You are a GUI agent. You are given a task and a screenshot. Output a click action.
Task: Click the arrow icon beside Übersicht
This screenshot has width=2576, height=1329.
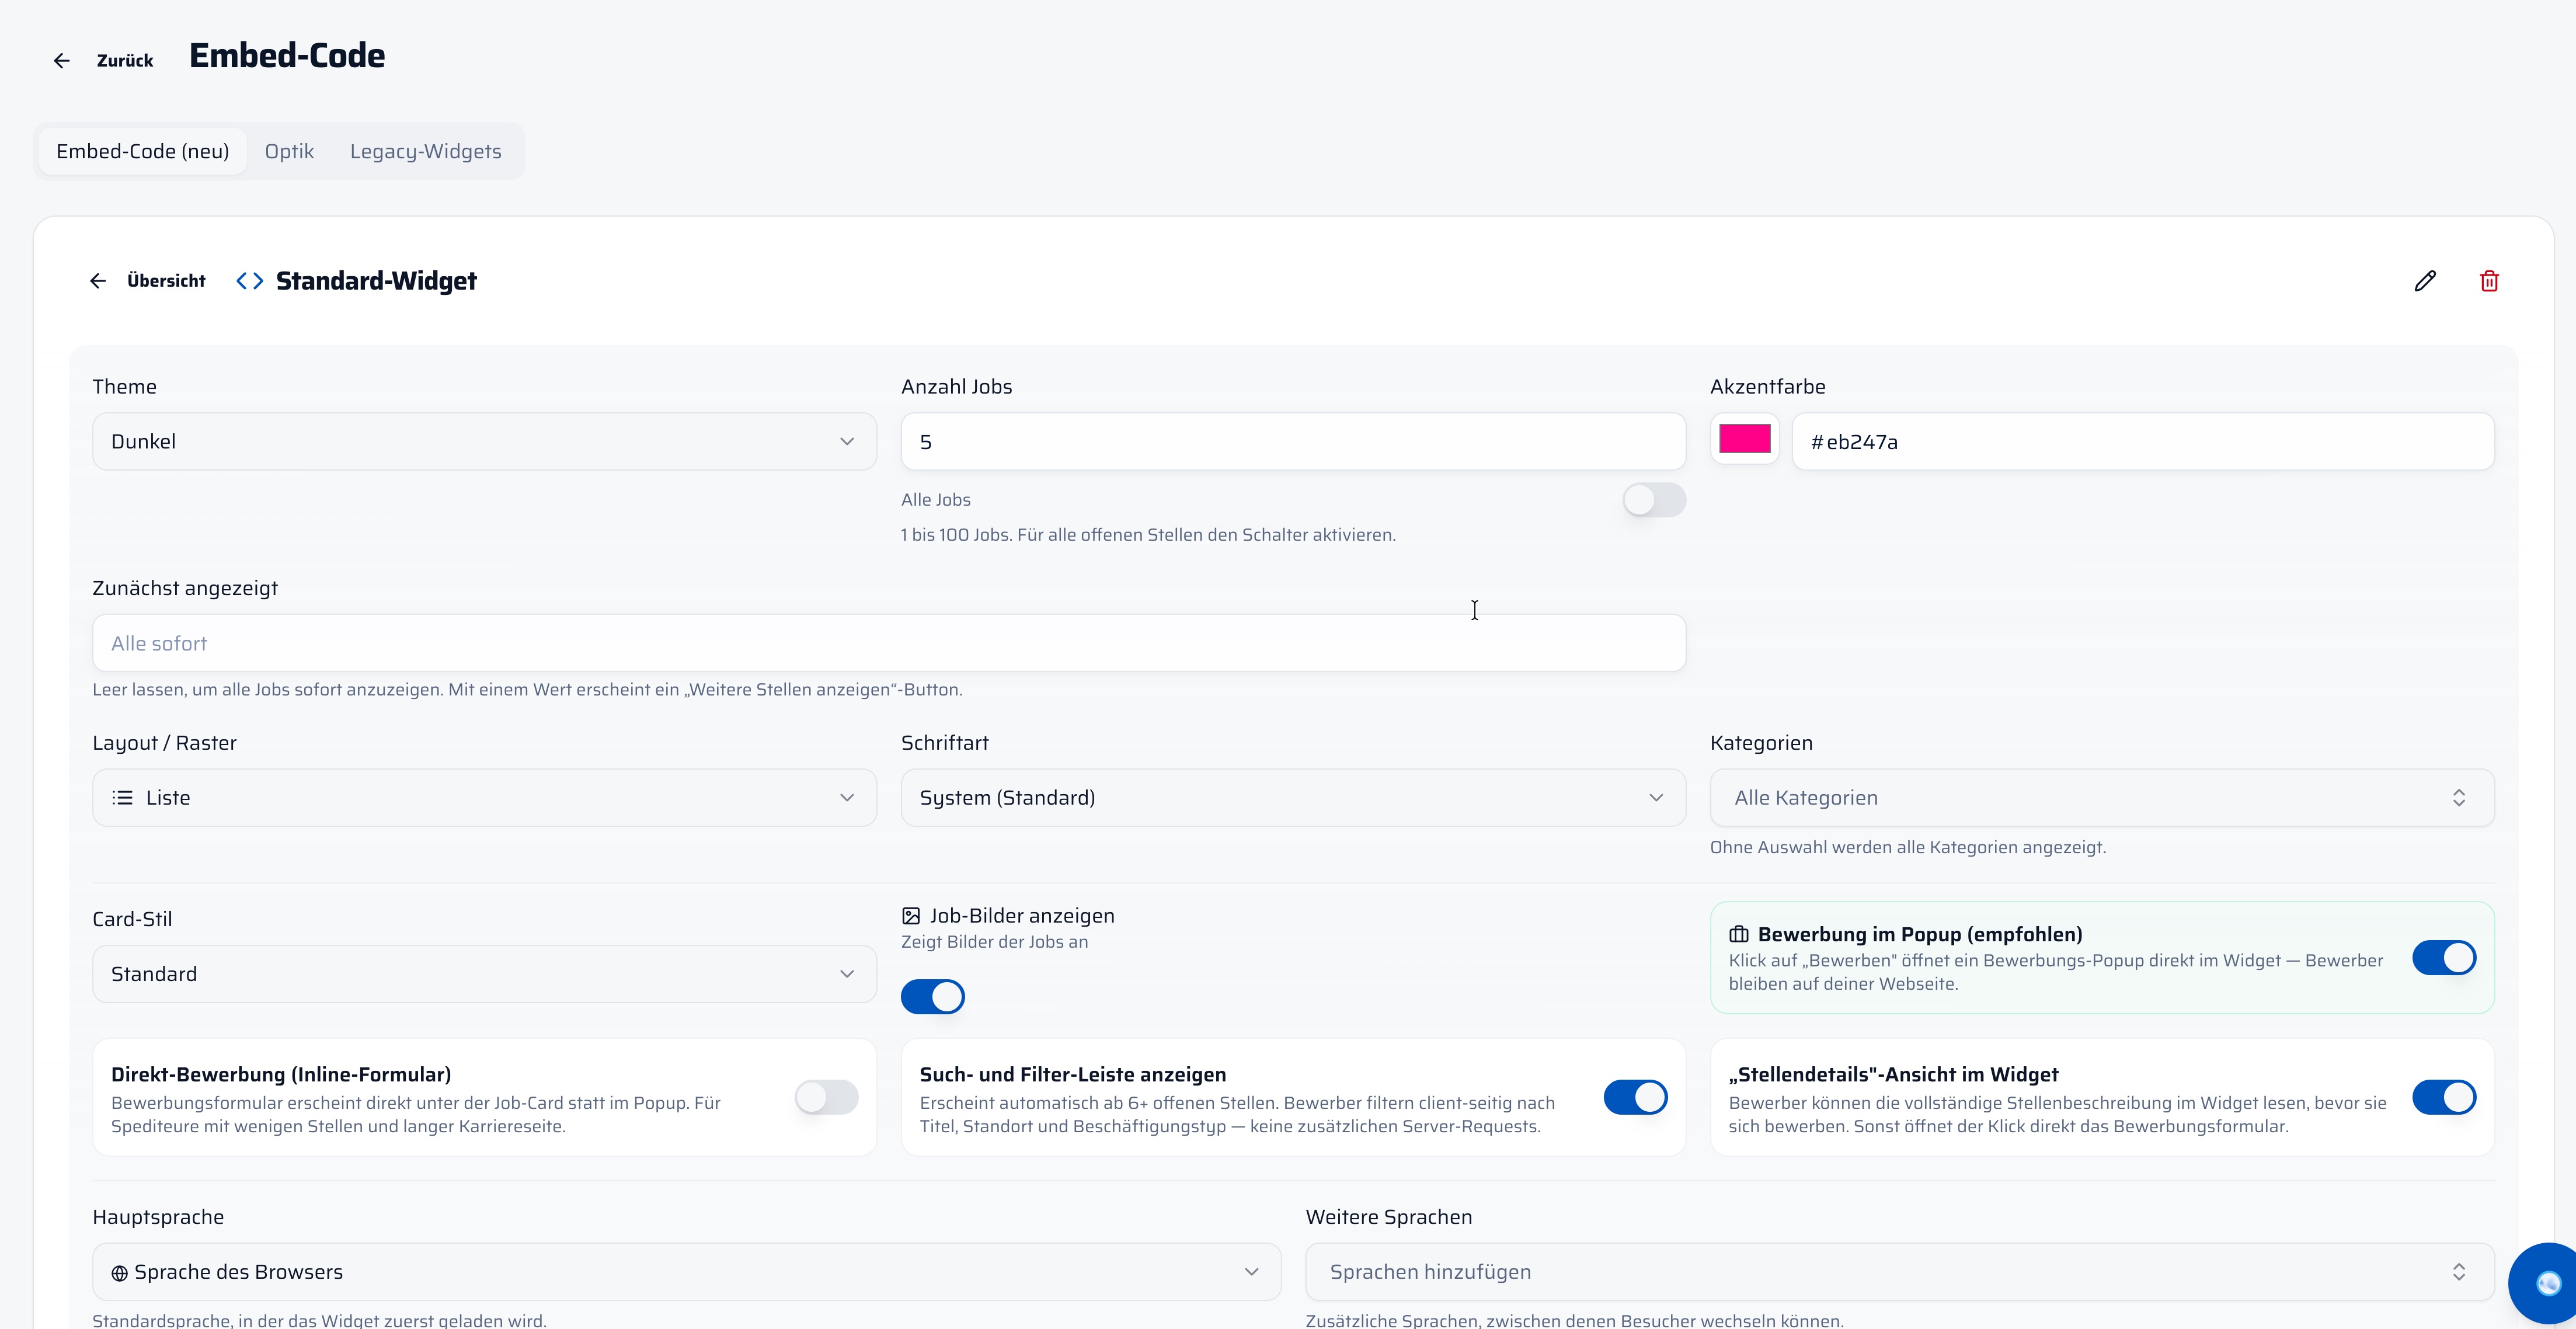(x=98, y=281)
